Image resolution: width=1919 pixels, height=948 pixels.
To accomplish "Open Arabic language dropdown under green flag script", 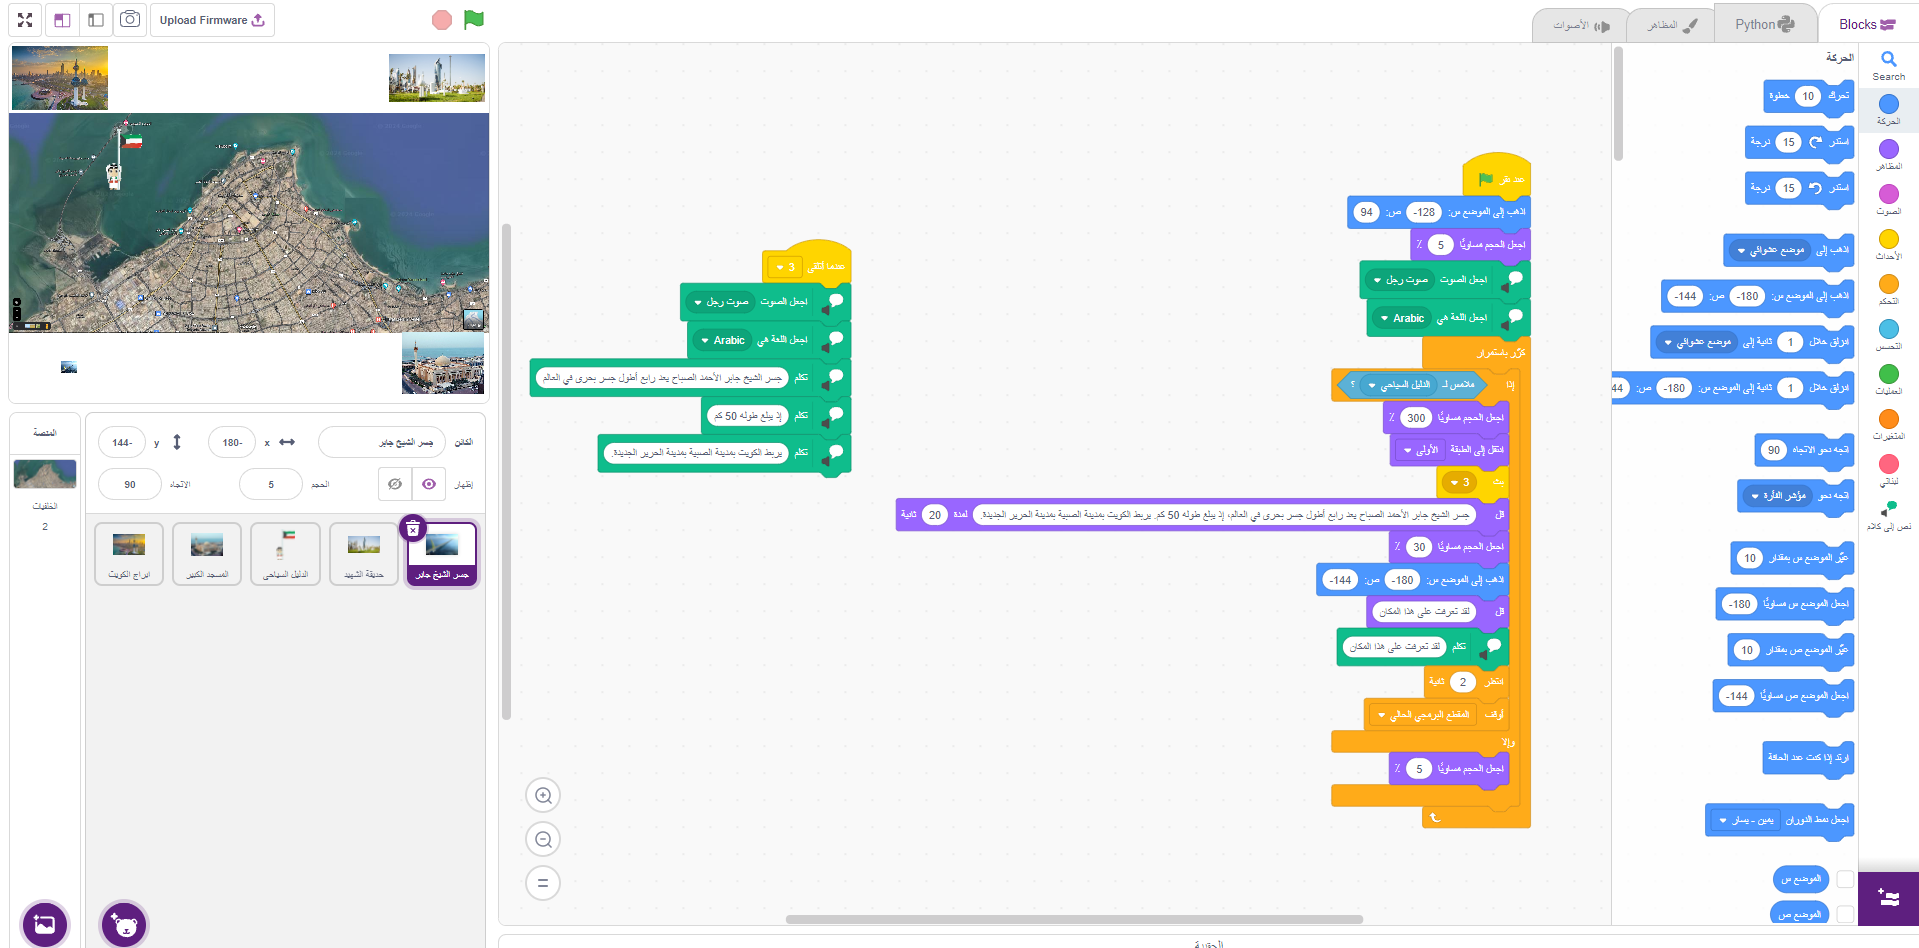I will [x=1402, y=318].
